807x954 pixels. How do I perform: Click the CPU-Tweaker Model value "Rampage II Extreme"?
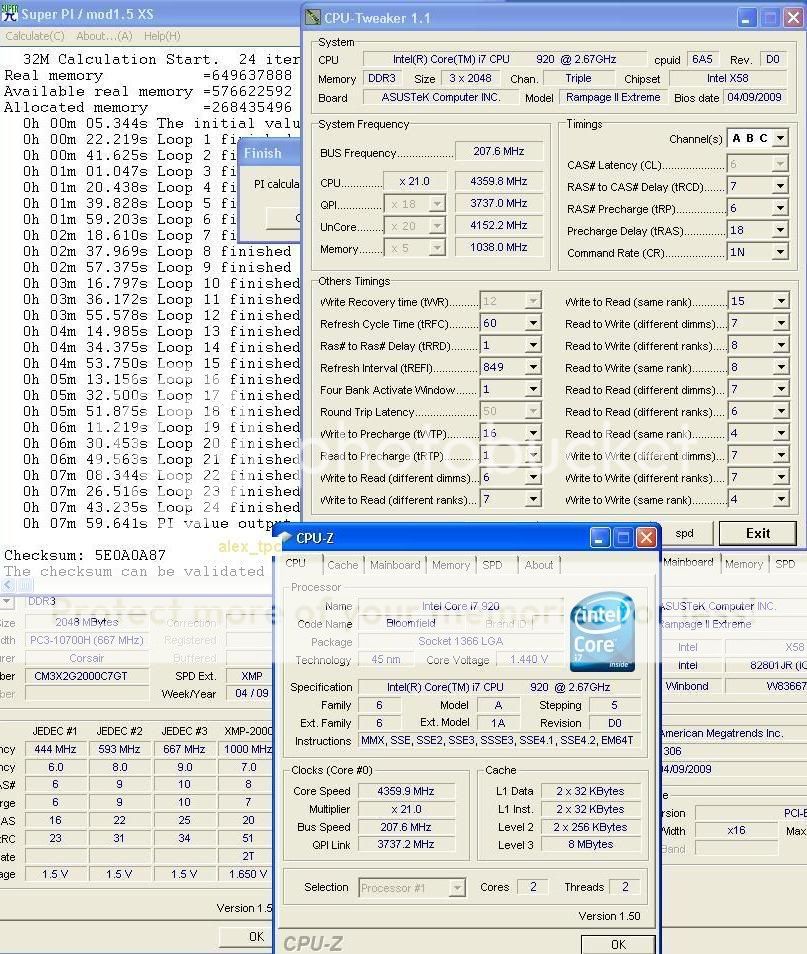click(x=613, y=97)
